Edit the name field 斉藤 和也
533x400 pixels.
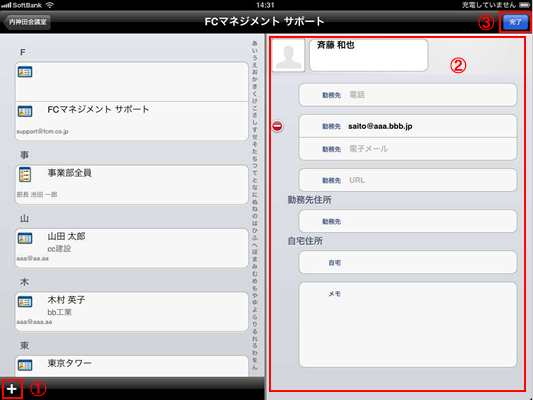[x=368, y=55]
